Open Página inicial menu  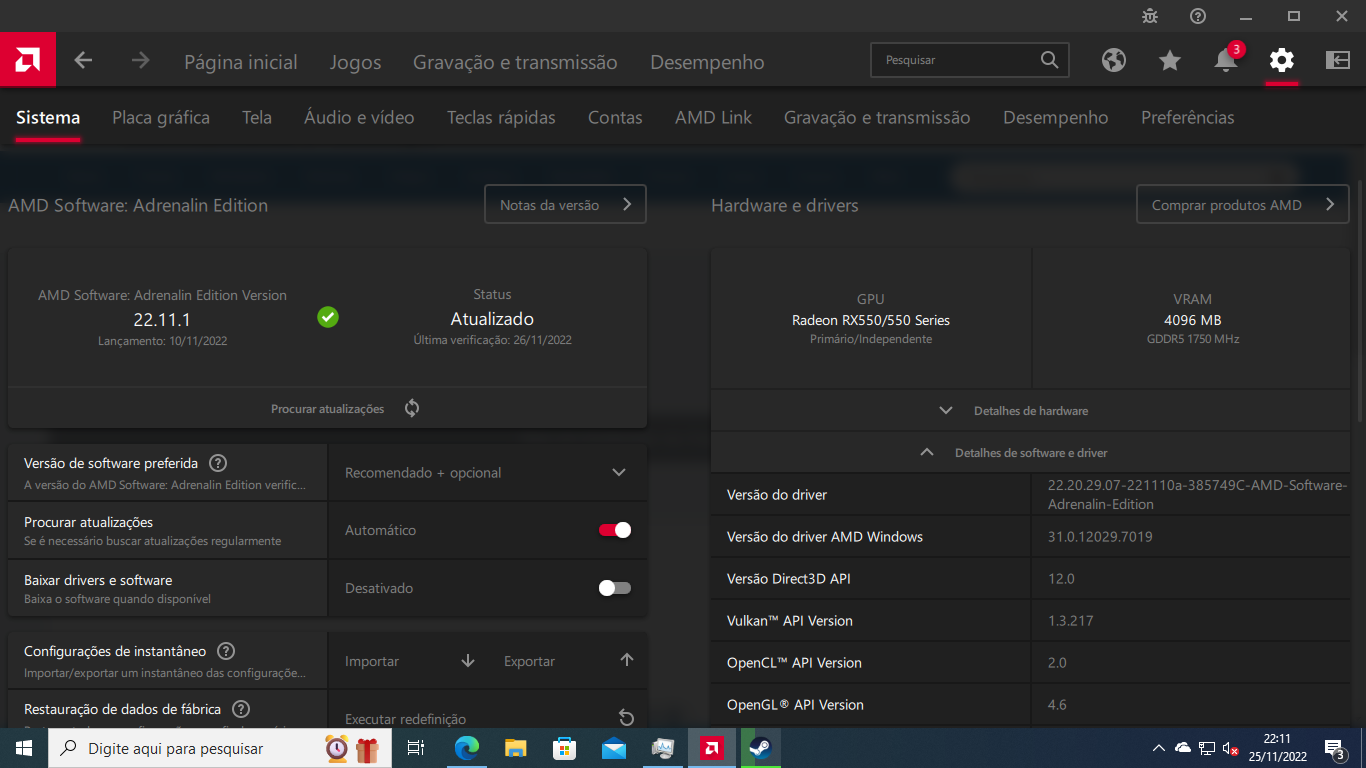point(241,62)
